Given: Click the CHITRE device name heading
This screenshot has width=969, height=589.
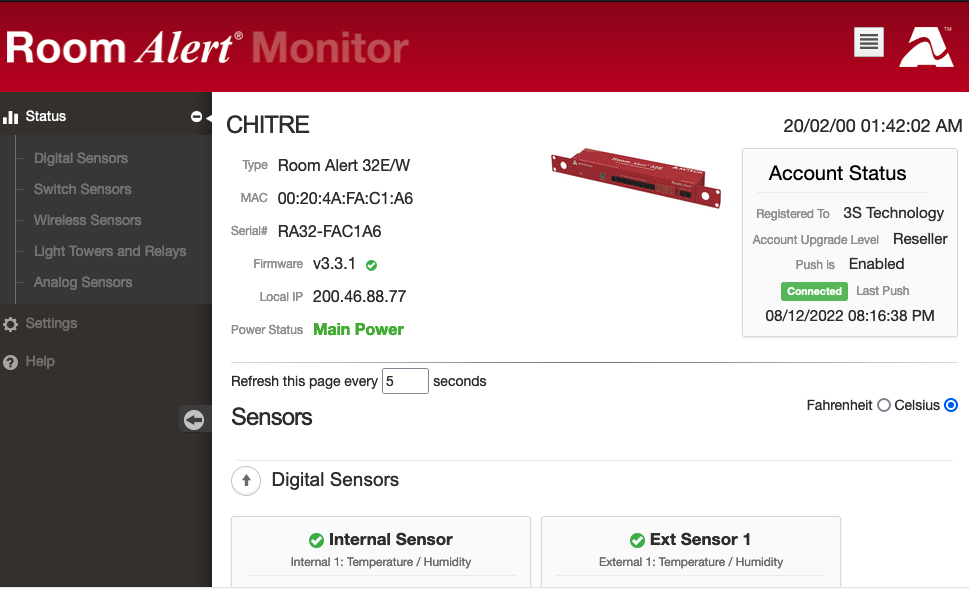Looking at the screenshot, I should point(268,125).
